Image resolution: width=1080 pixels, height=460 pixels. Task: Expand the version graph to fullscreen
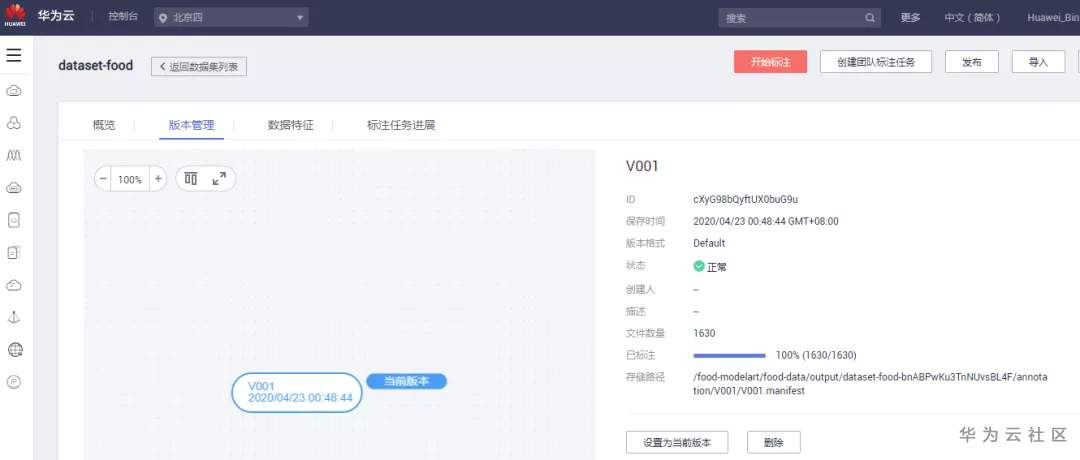point(219,179)
